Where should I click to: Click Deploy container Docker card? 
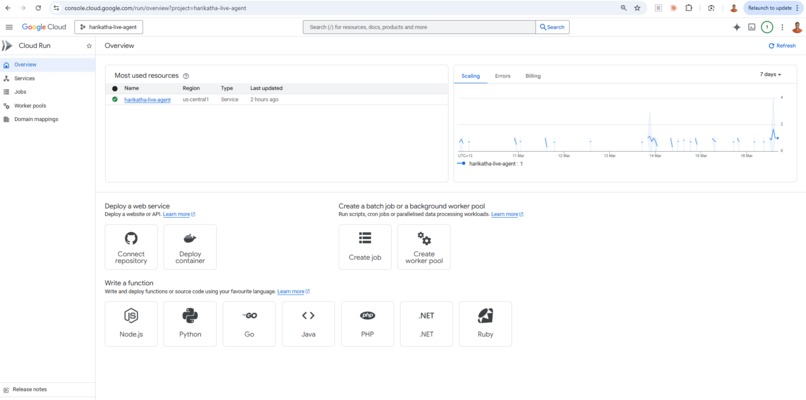pos(190,247)
